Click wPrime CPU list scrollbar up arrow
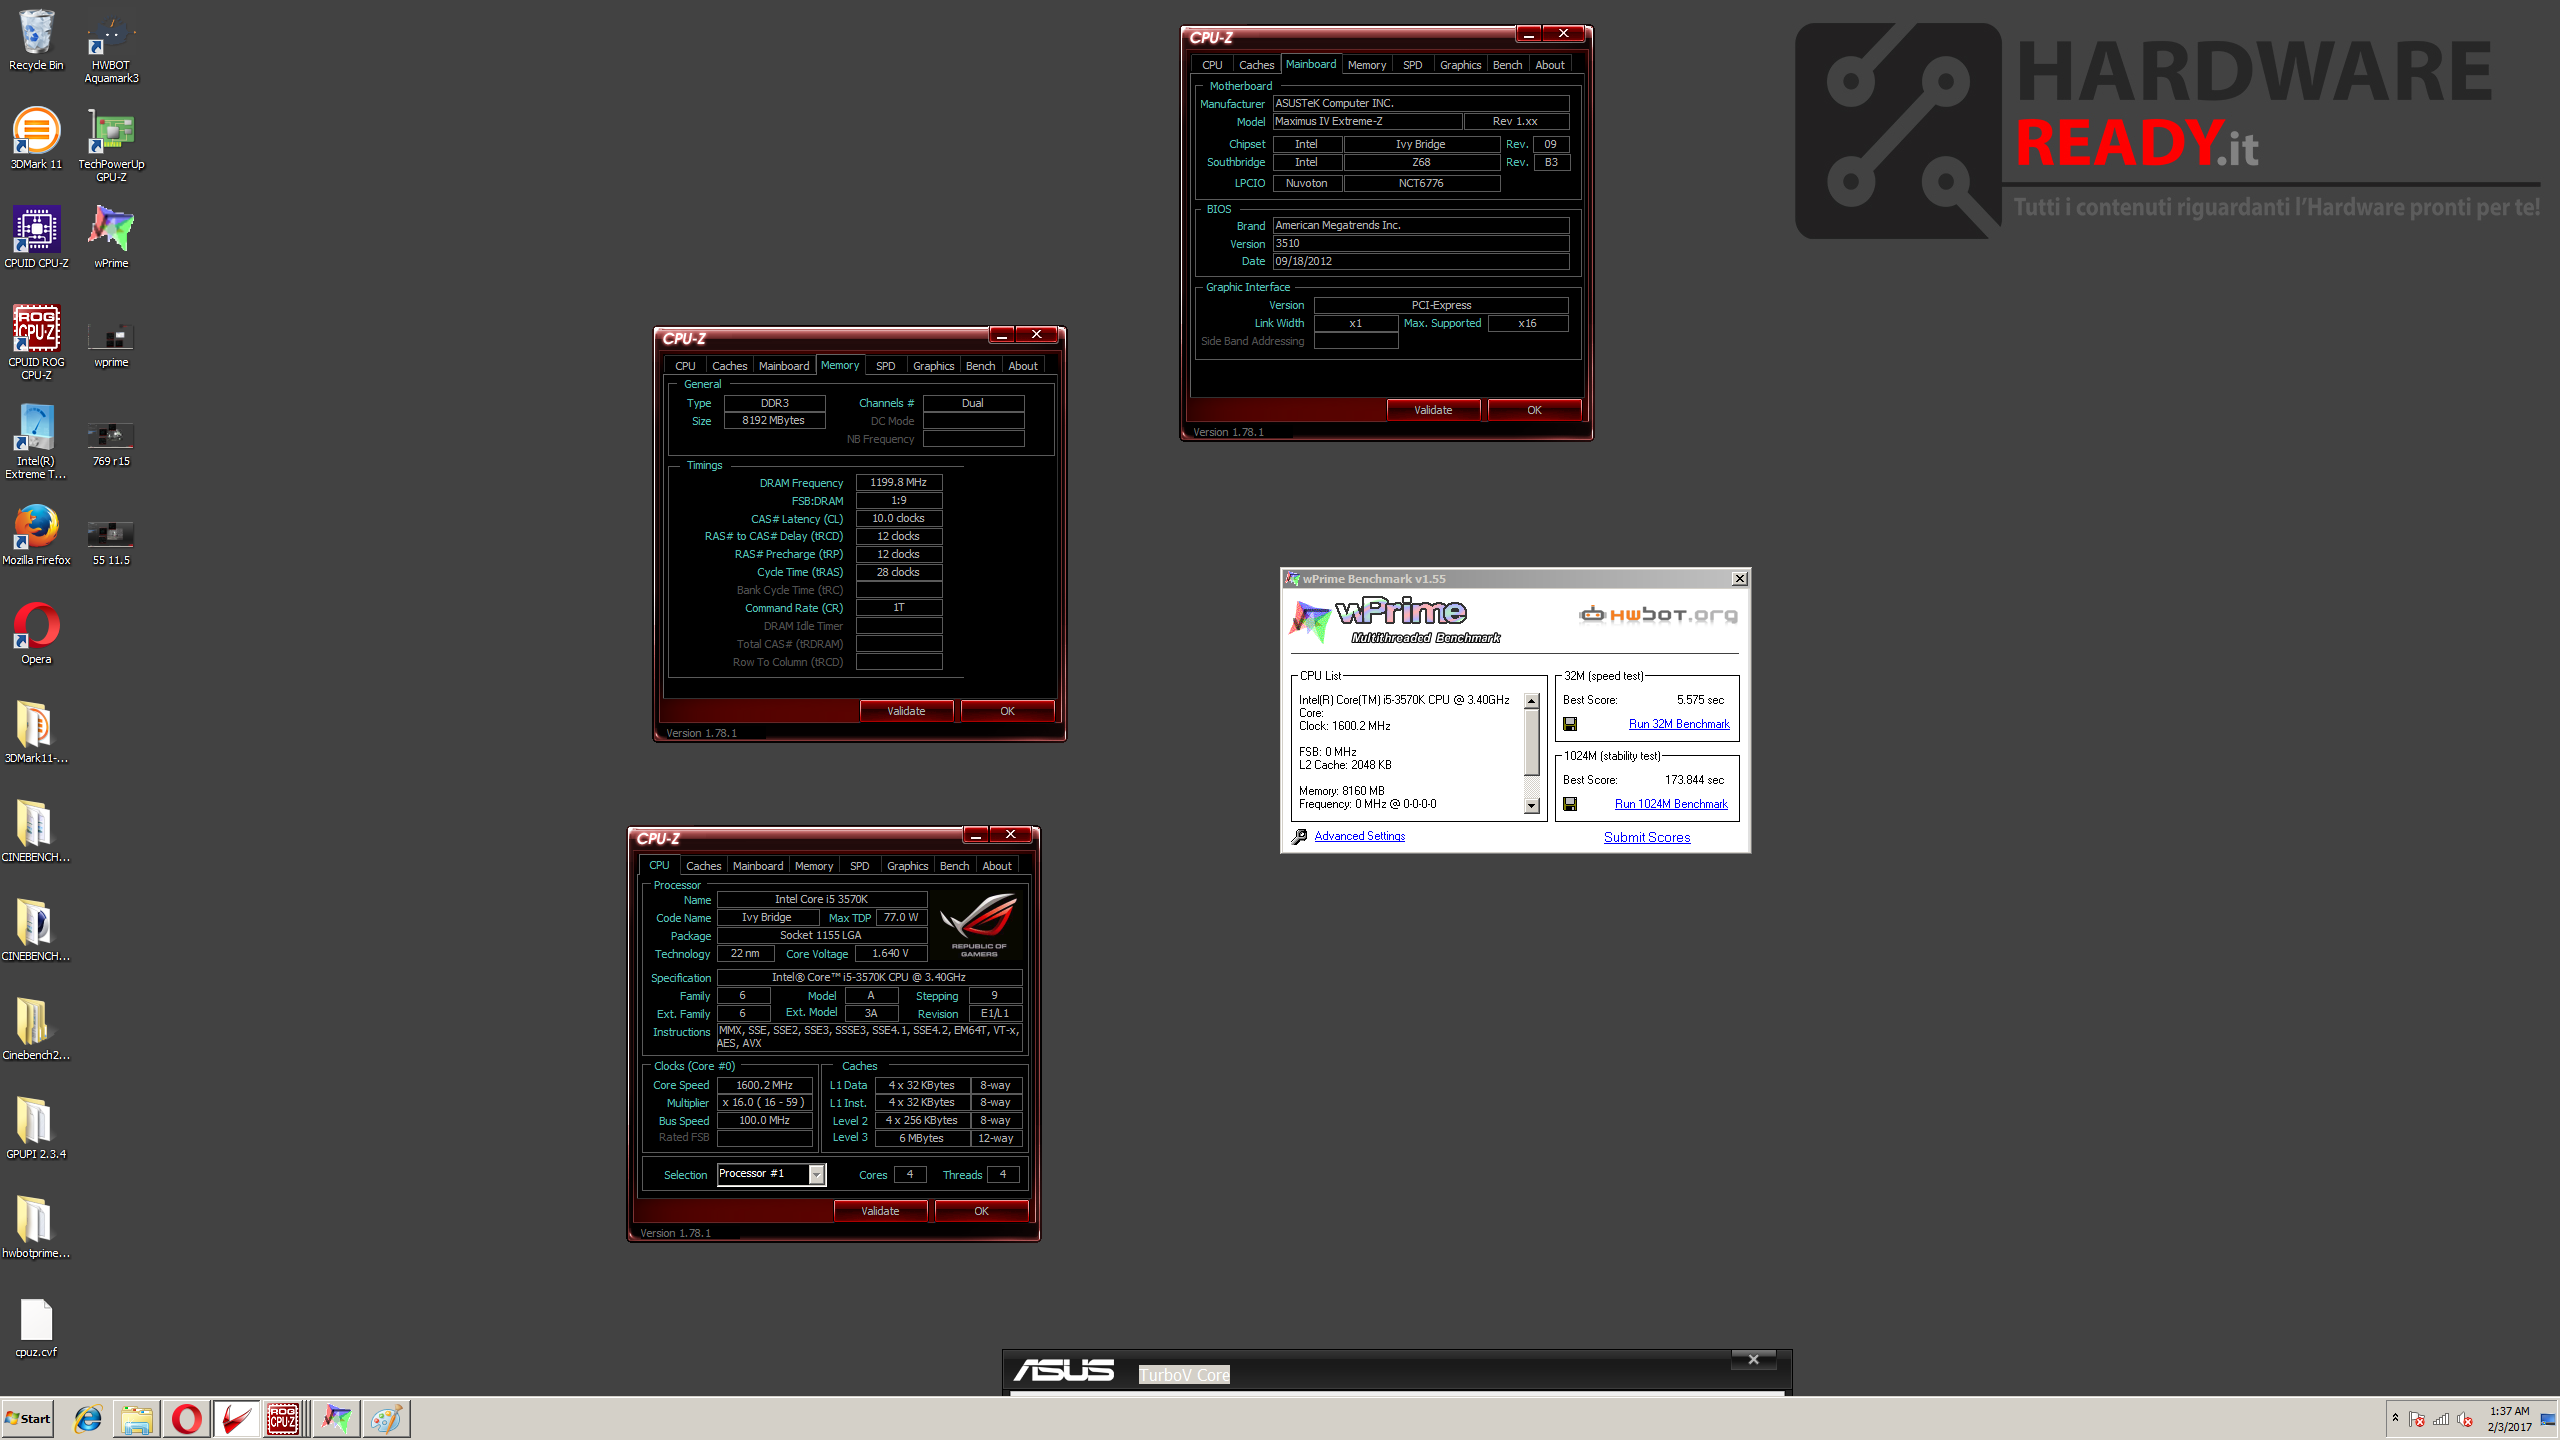This screenshot has width=2560, height=1440. [1531, 701]
